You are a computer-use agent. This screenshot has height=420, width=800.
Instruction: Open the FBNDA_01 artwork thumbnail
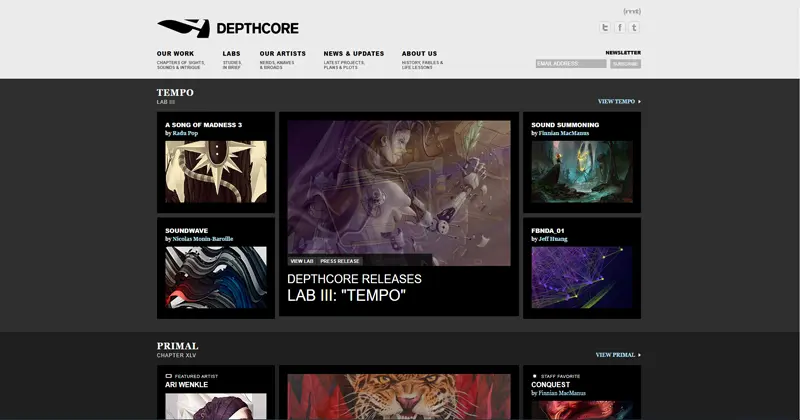(582, 278)
